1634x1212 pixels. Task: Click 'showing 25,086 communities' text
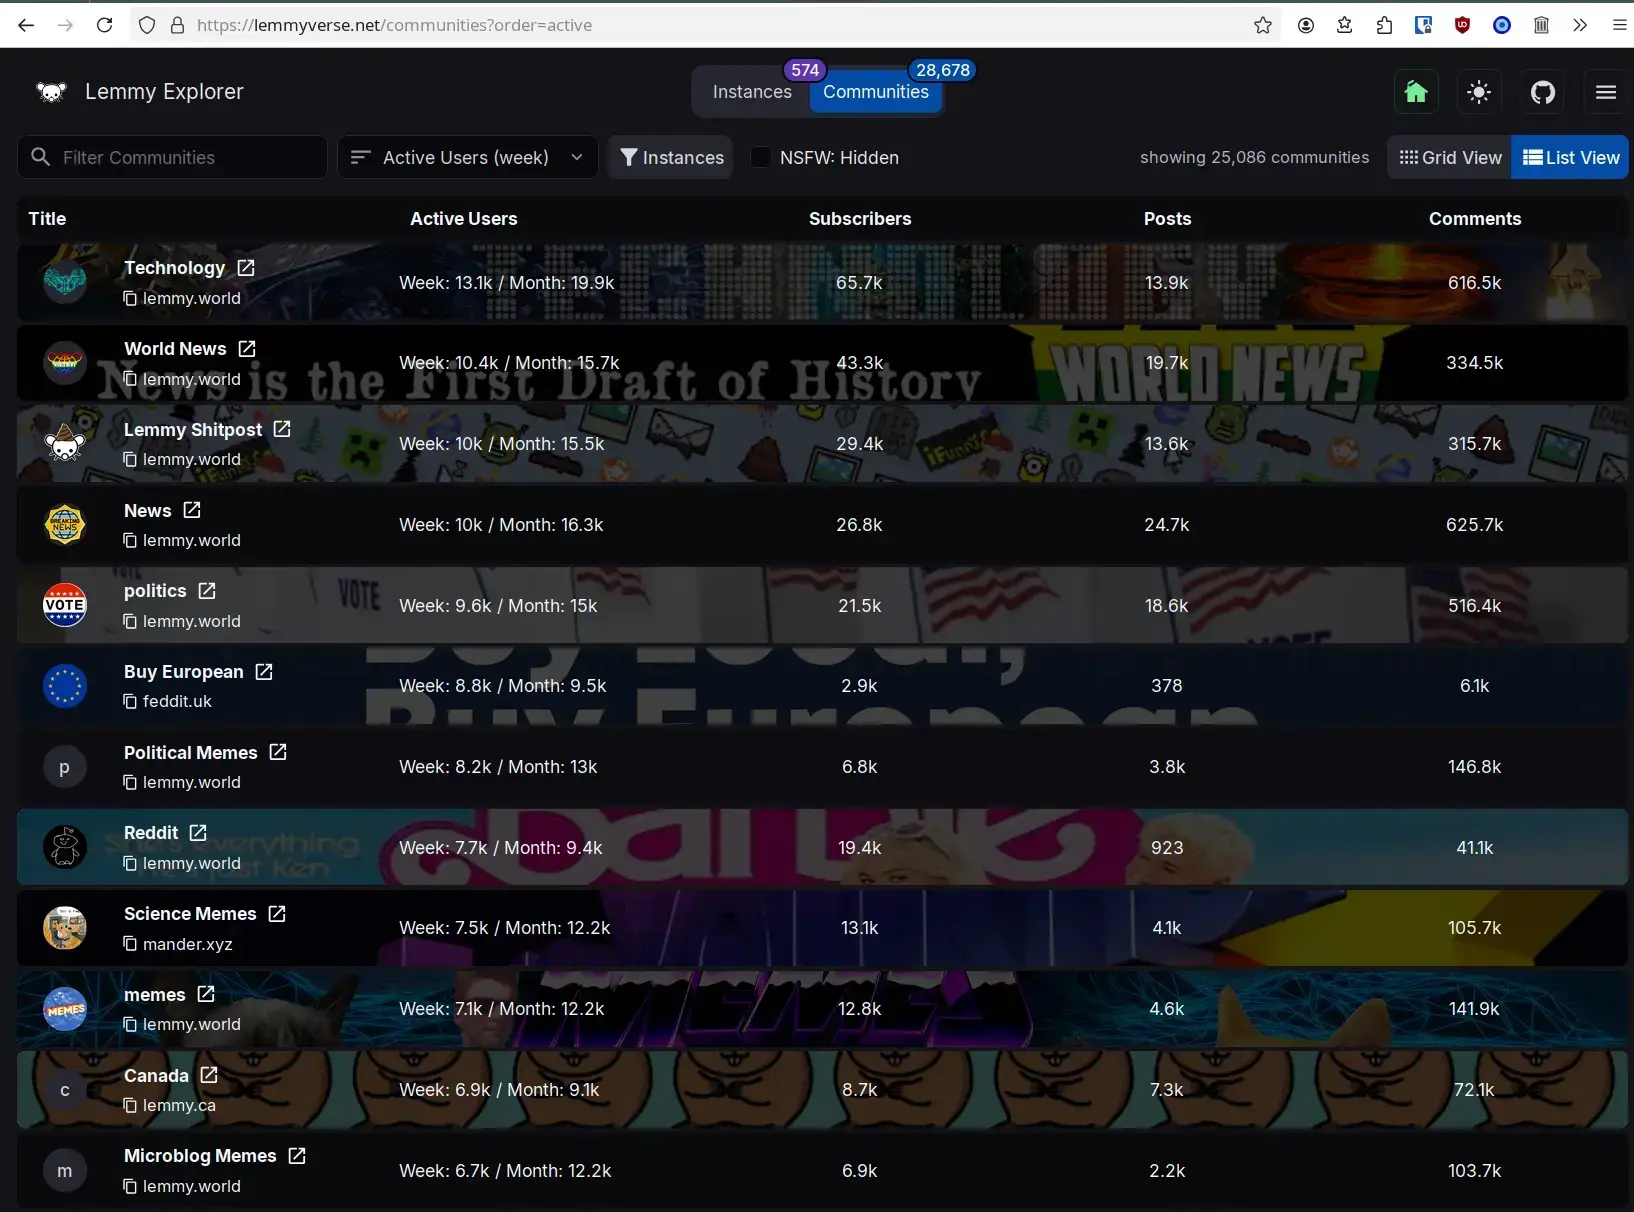pyautogui.click(x=1255, y=157)
